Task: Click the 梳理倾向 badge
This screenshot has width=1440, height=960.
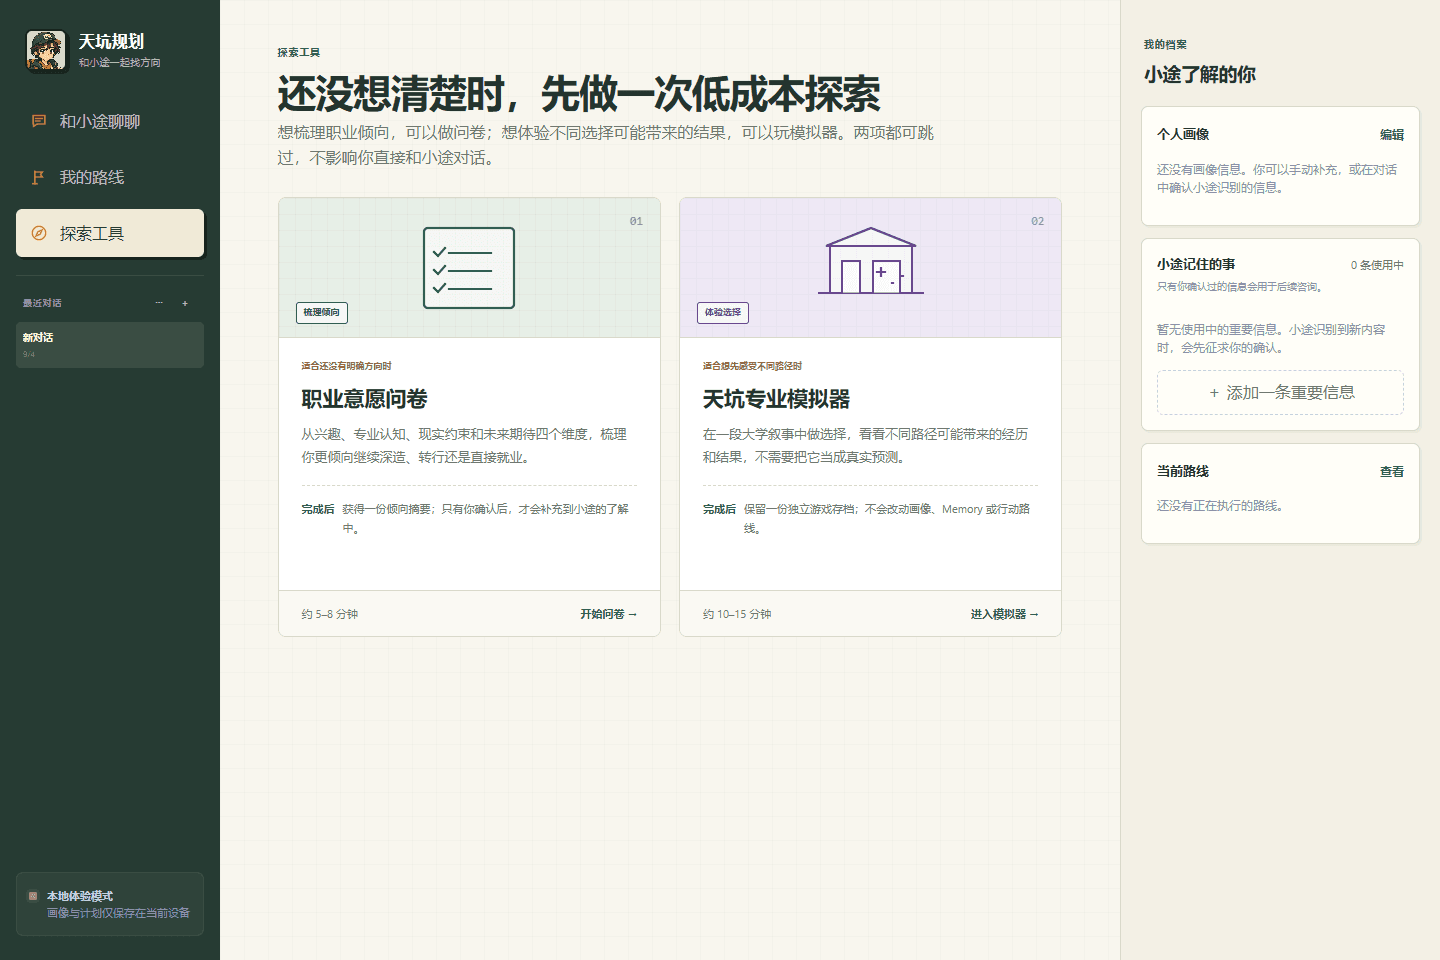Action: point(322,312)
